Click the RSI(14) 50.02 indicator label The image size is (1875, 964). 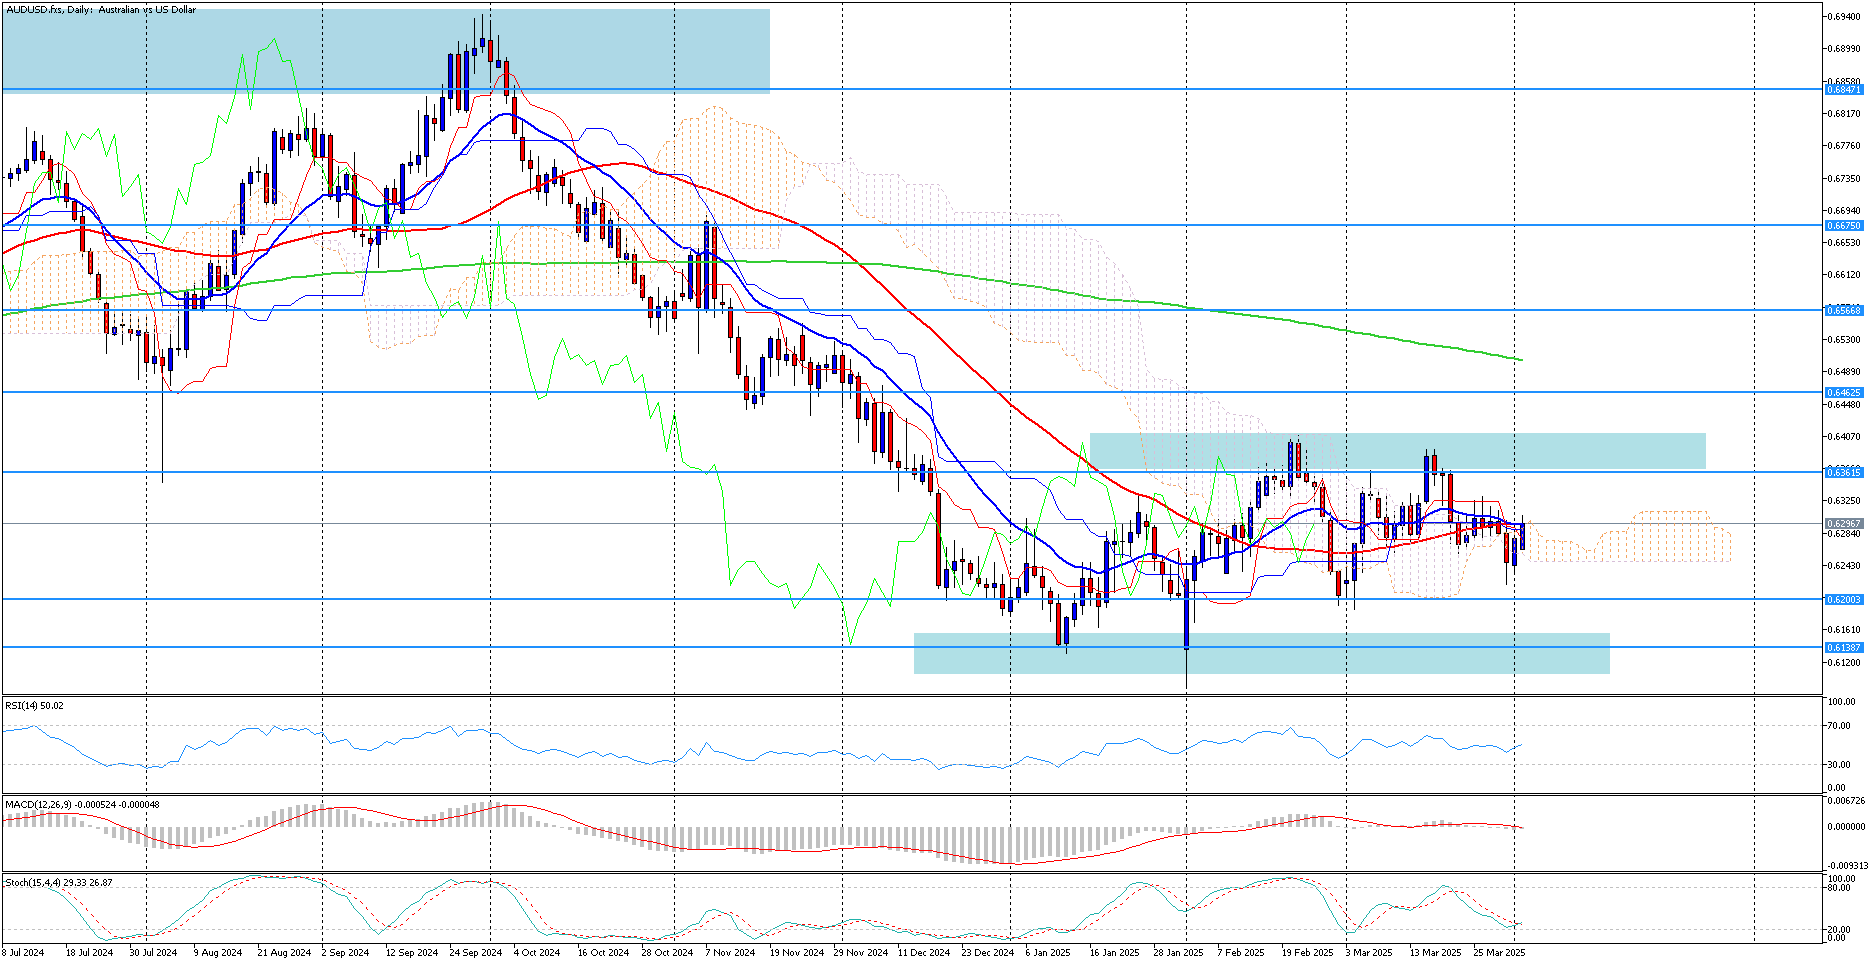coord(34,705)
